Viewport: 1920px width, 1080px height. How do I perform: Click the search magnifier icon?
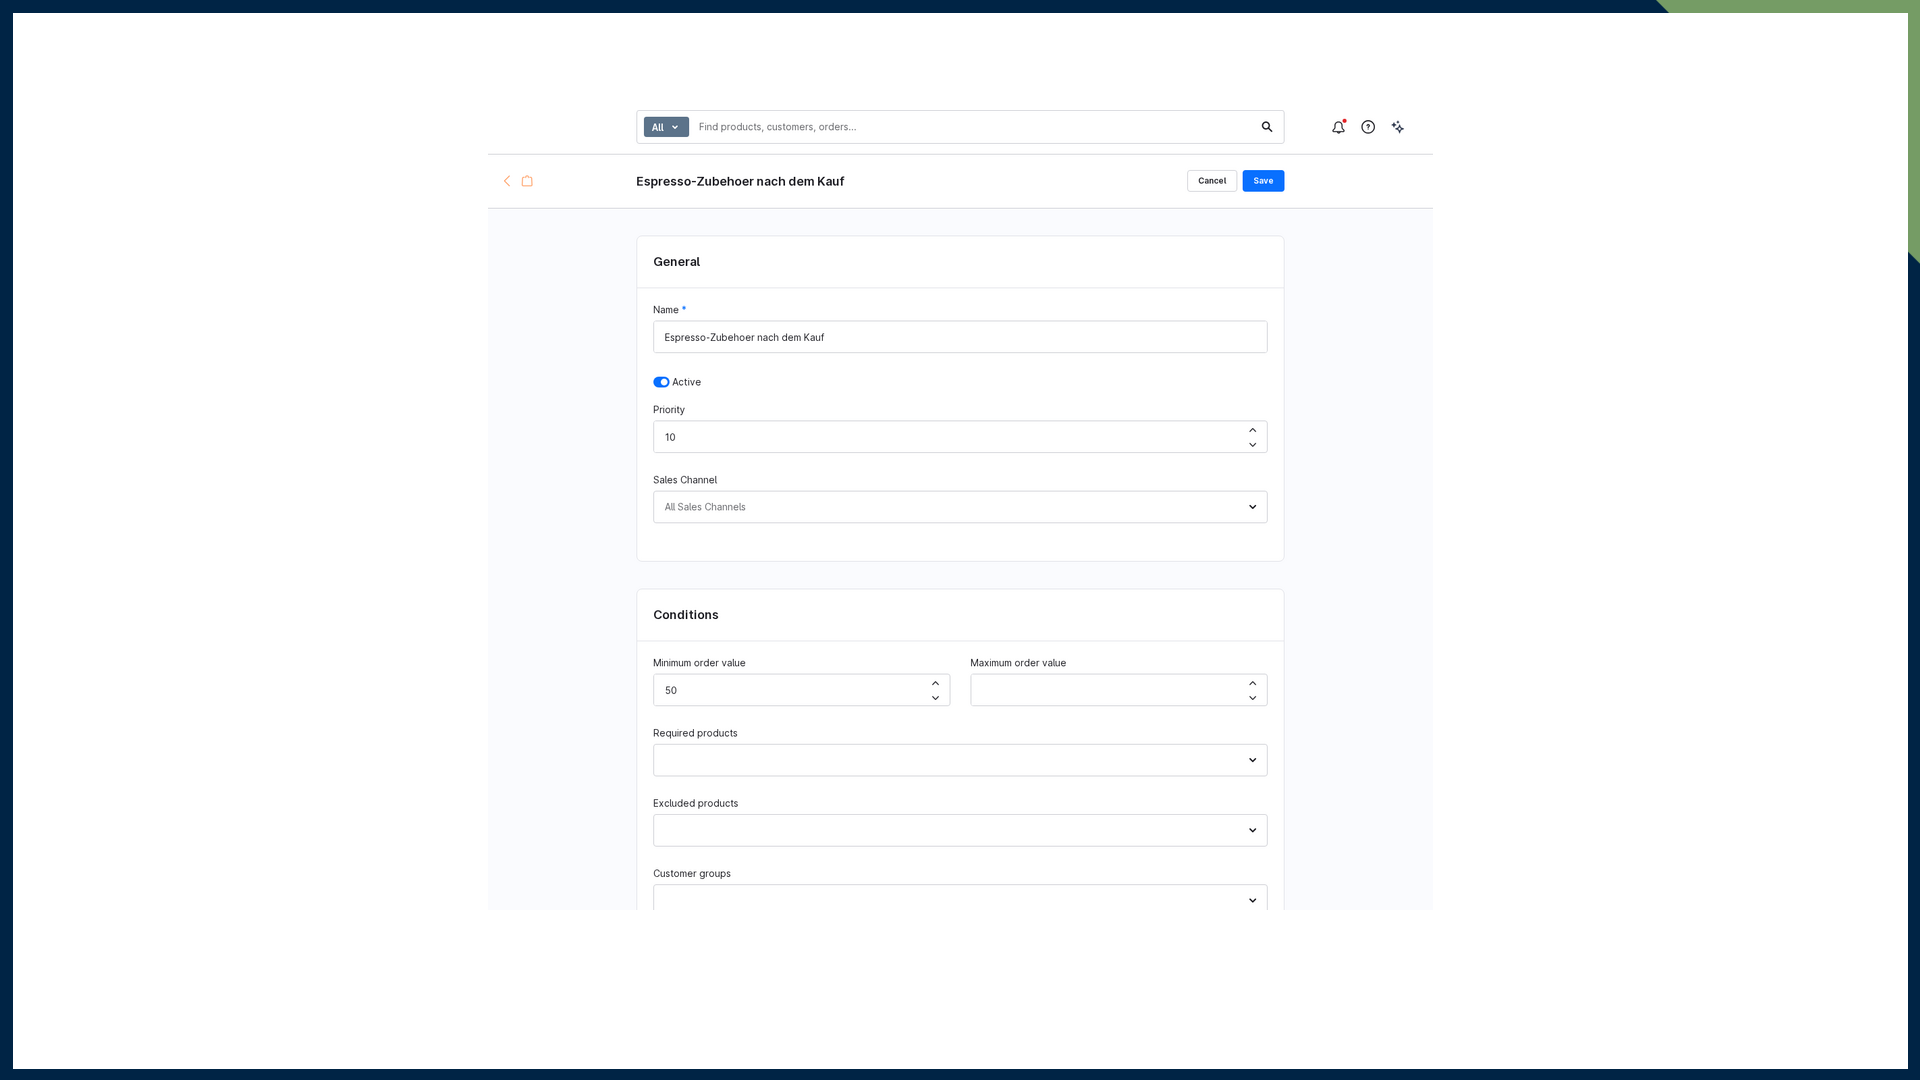point(1267,127)
